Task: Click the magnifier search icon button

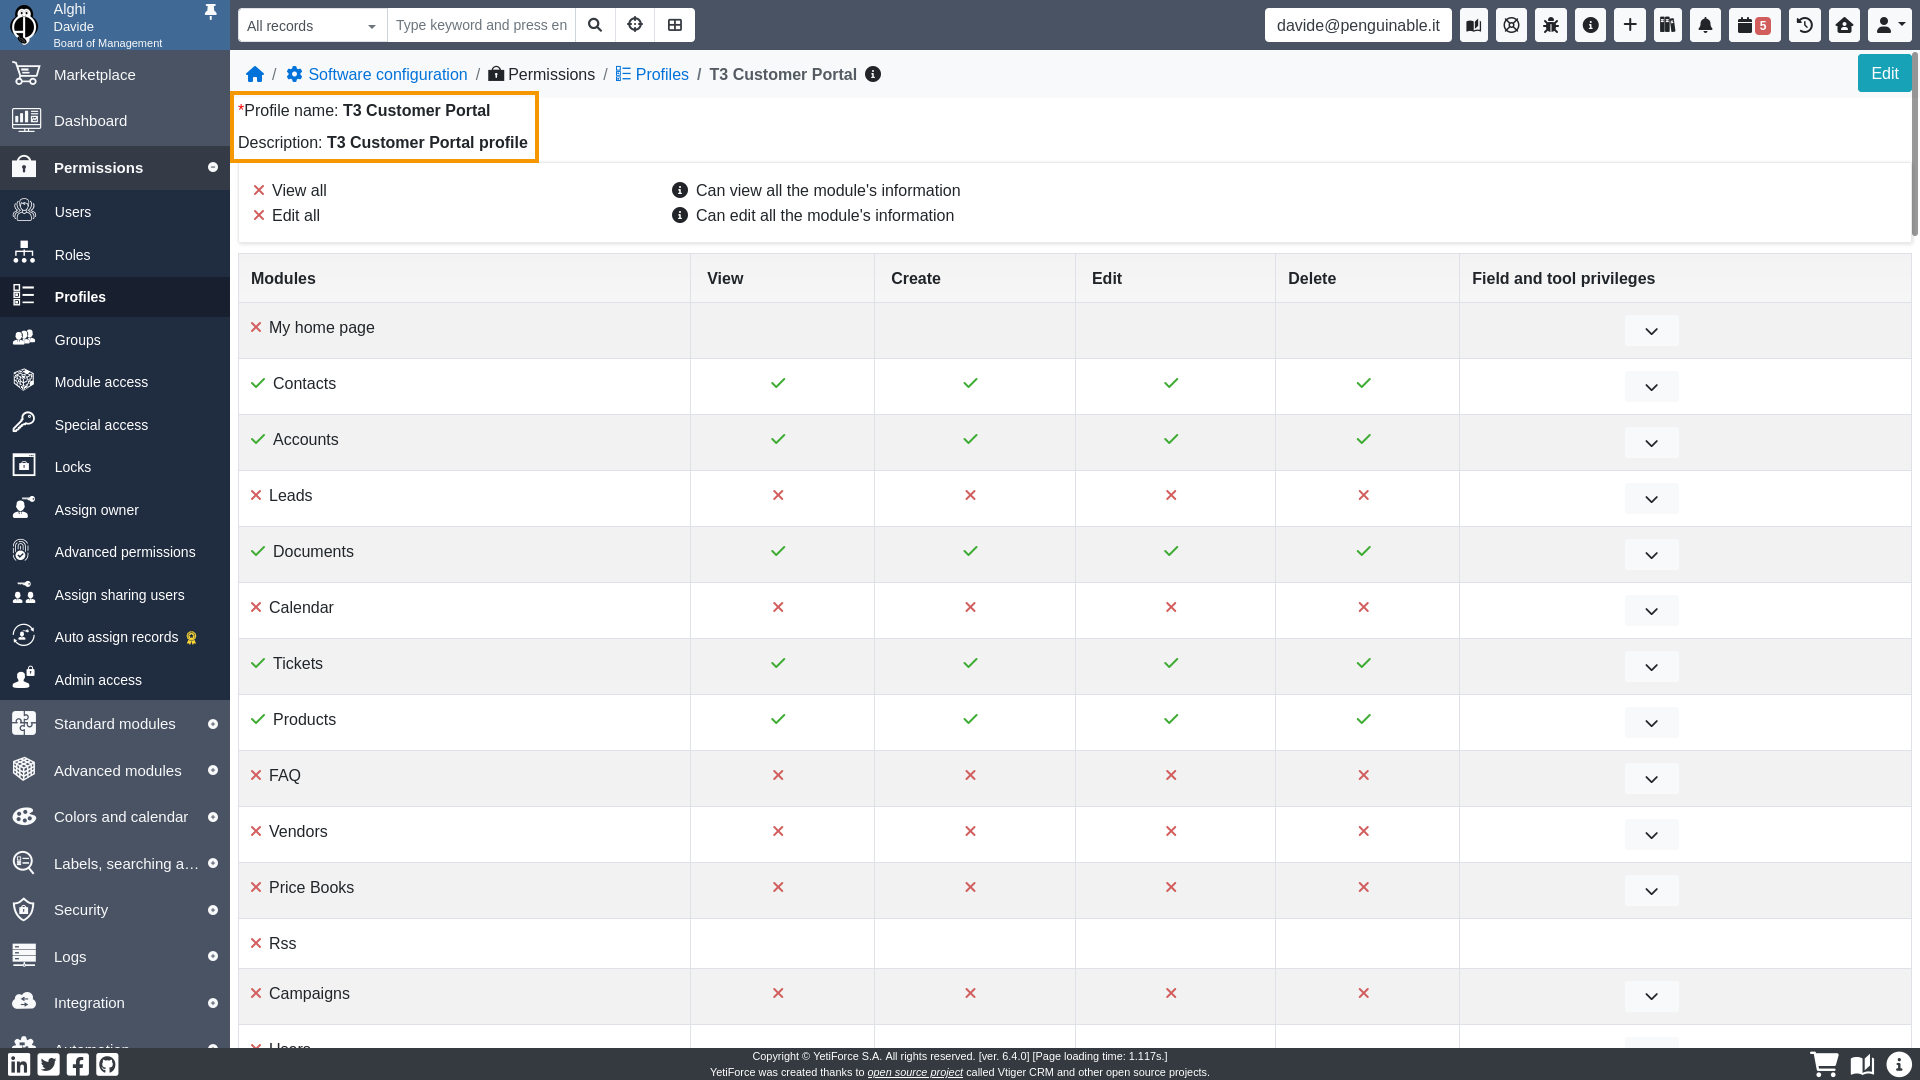Action: (x=595, y=25)
